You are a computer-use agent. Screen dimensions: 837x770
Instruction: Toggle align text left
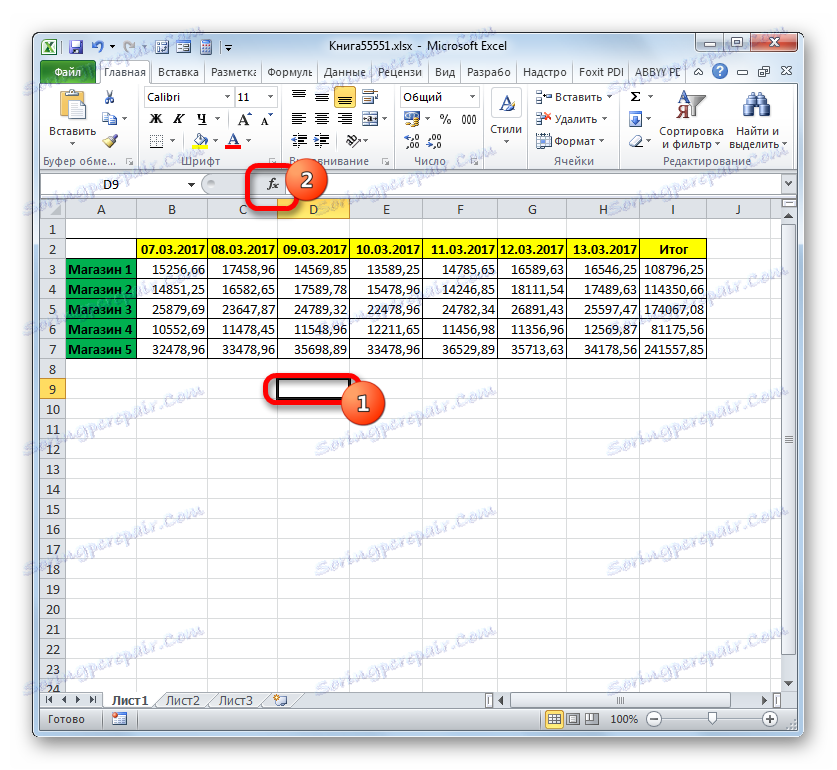click(x=299, y=119)
